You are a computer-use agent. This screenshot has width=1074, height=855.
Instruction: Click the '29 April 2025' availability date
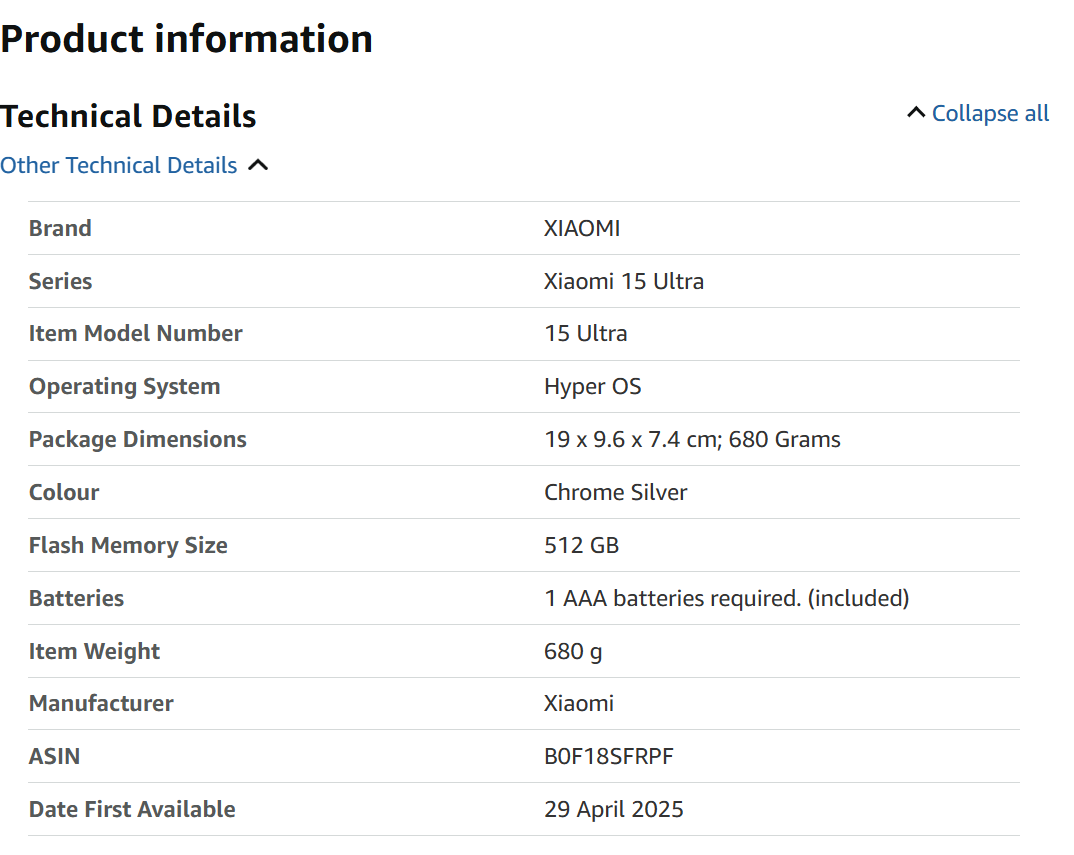click(614, 810)
